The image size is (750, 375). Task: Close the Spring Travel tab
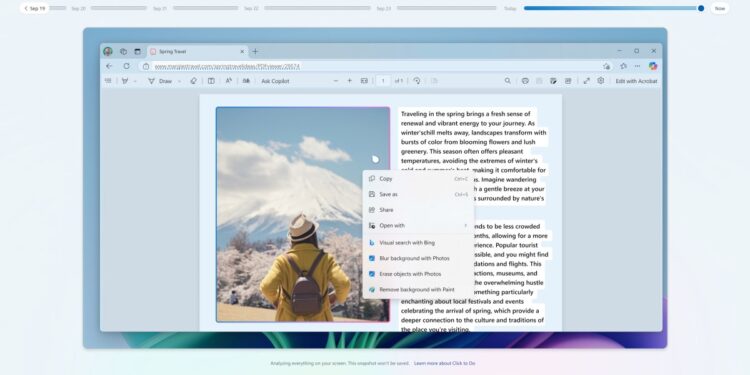point(242,51)
